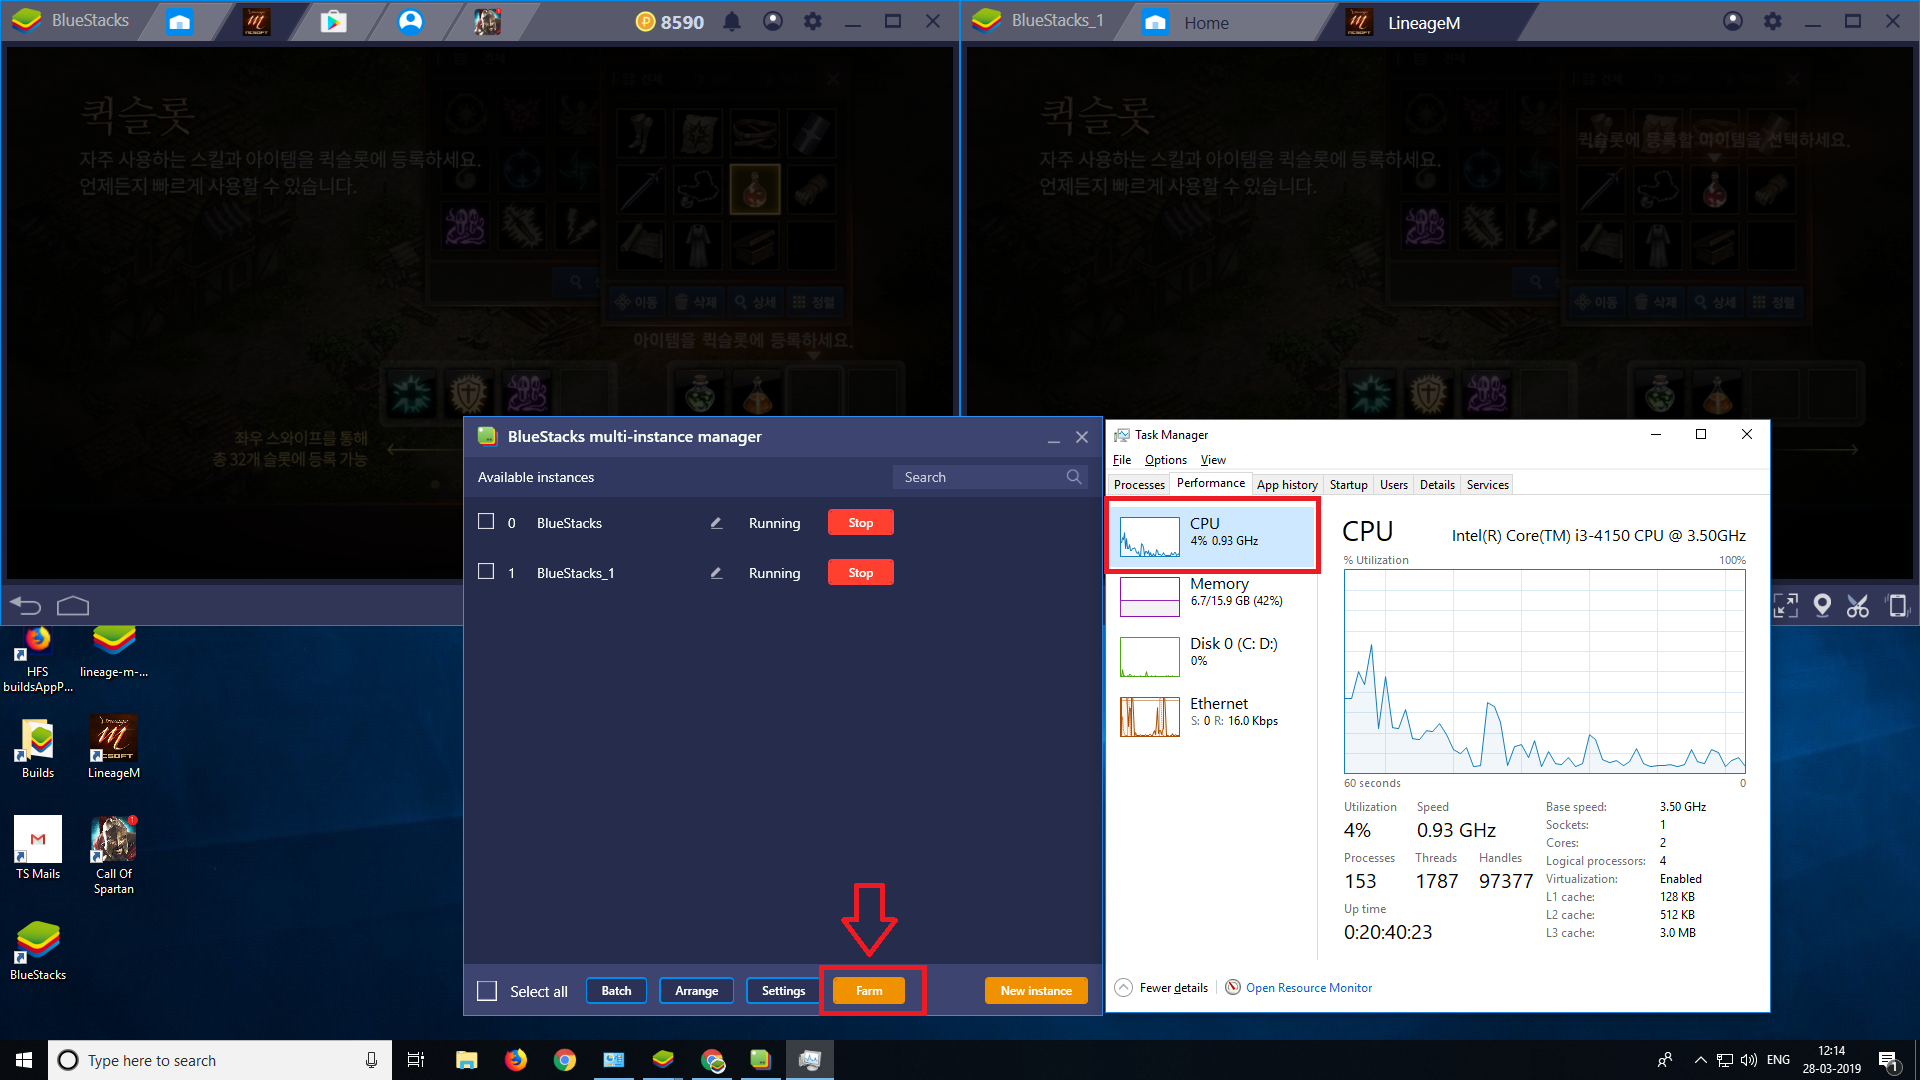
Task: Select the Ethernet performance item
Action: (1213, 716)
